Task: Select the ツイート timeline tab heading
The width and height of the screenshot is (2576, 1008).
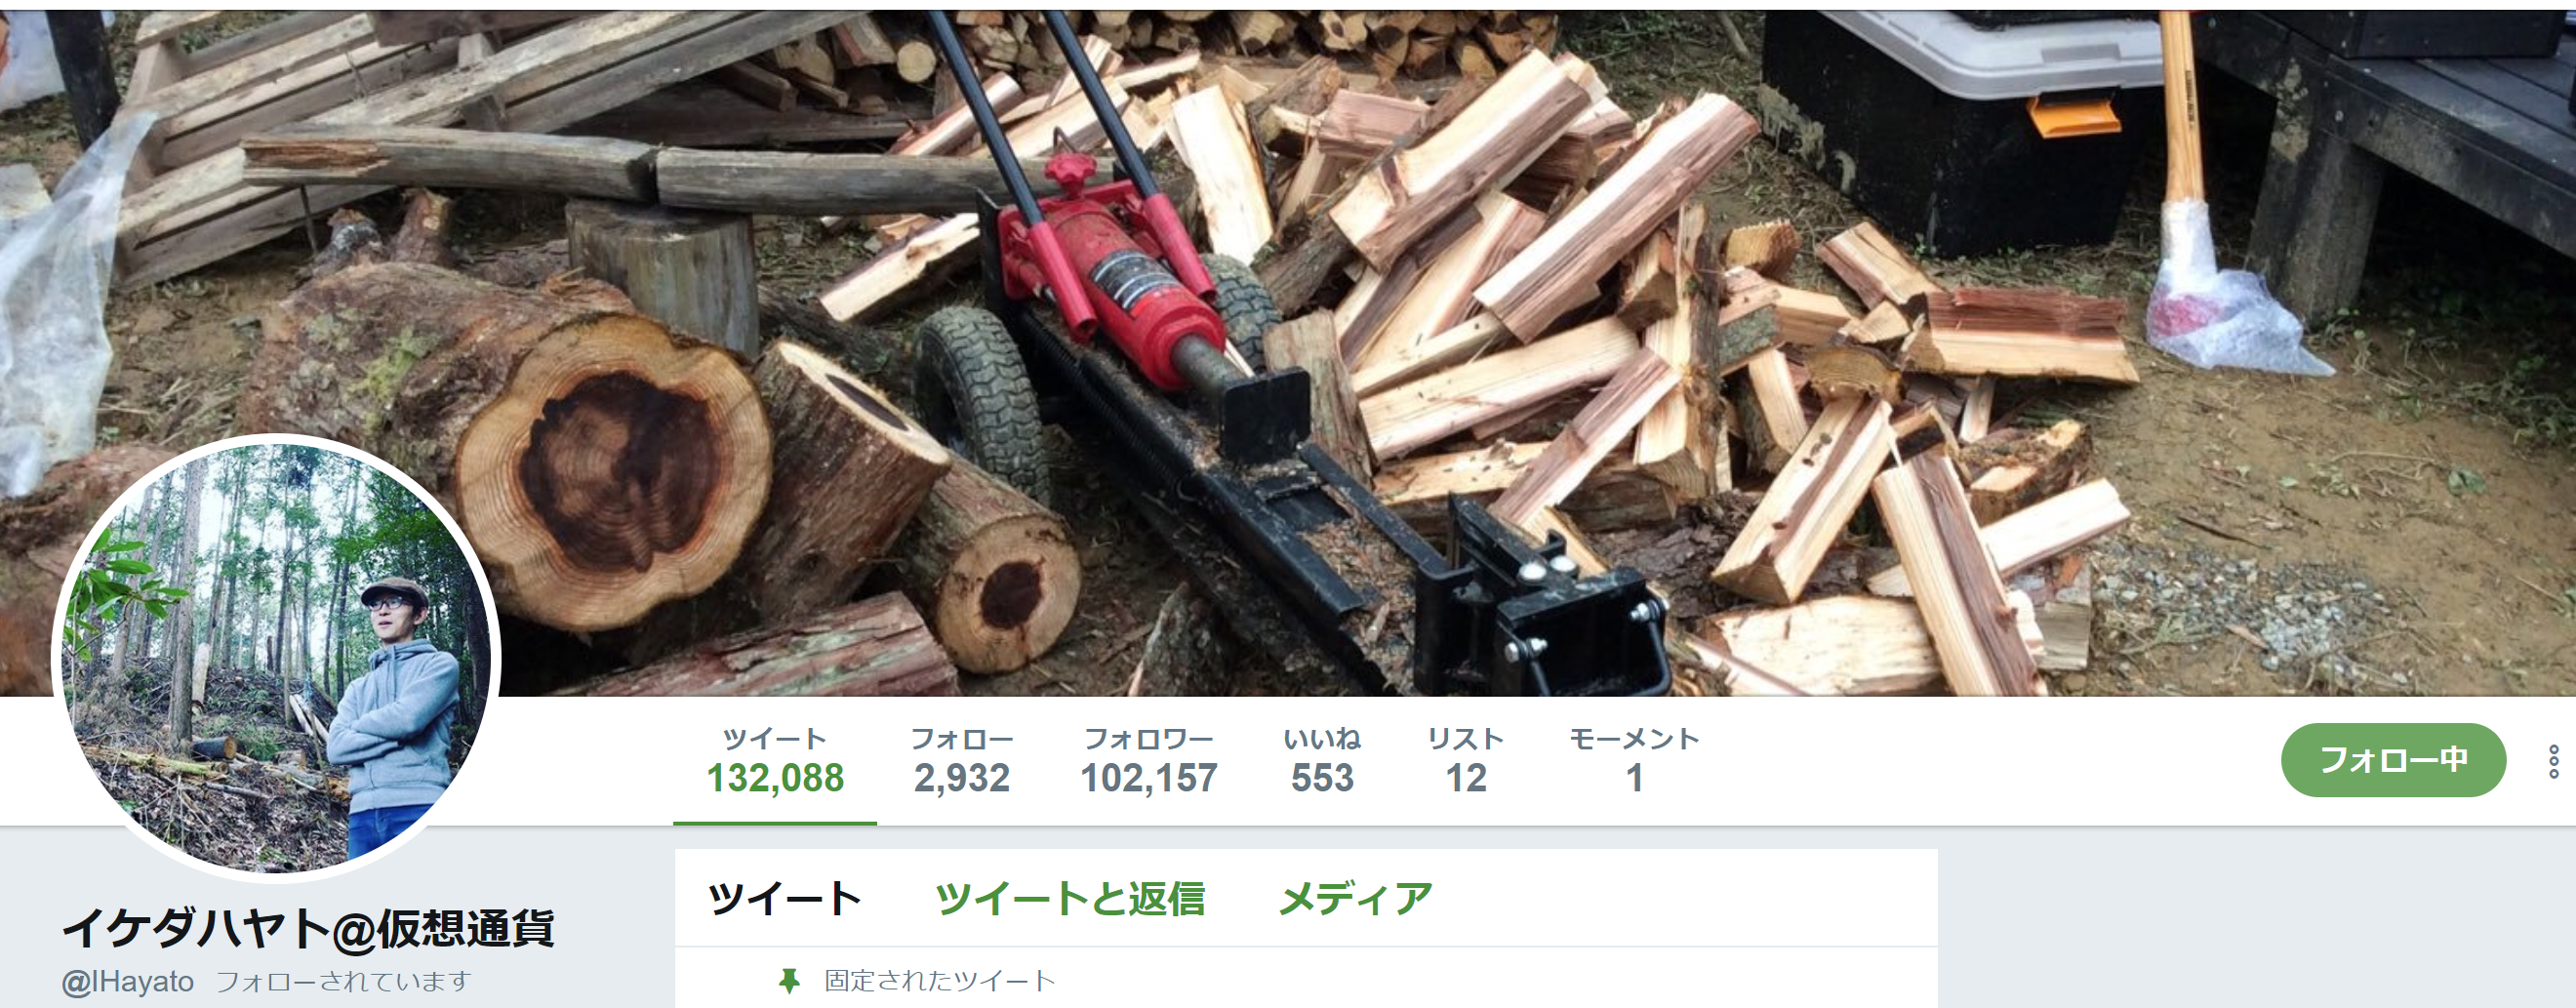Action: (x=784, y=899)
